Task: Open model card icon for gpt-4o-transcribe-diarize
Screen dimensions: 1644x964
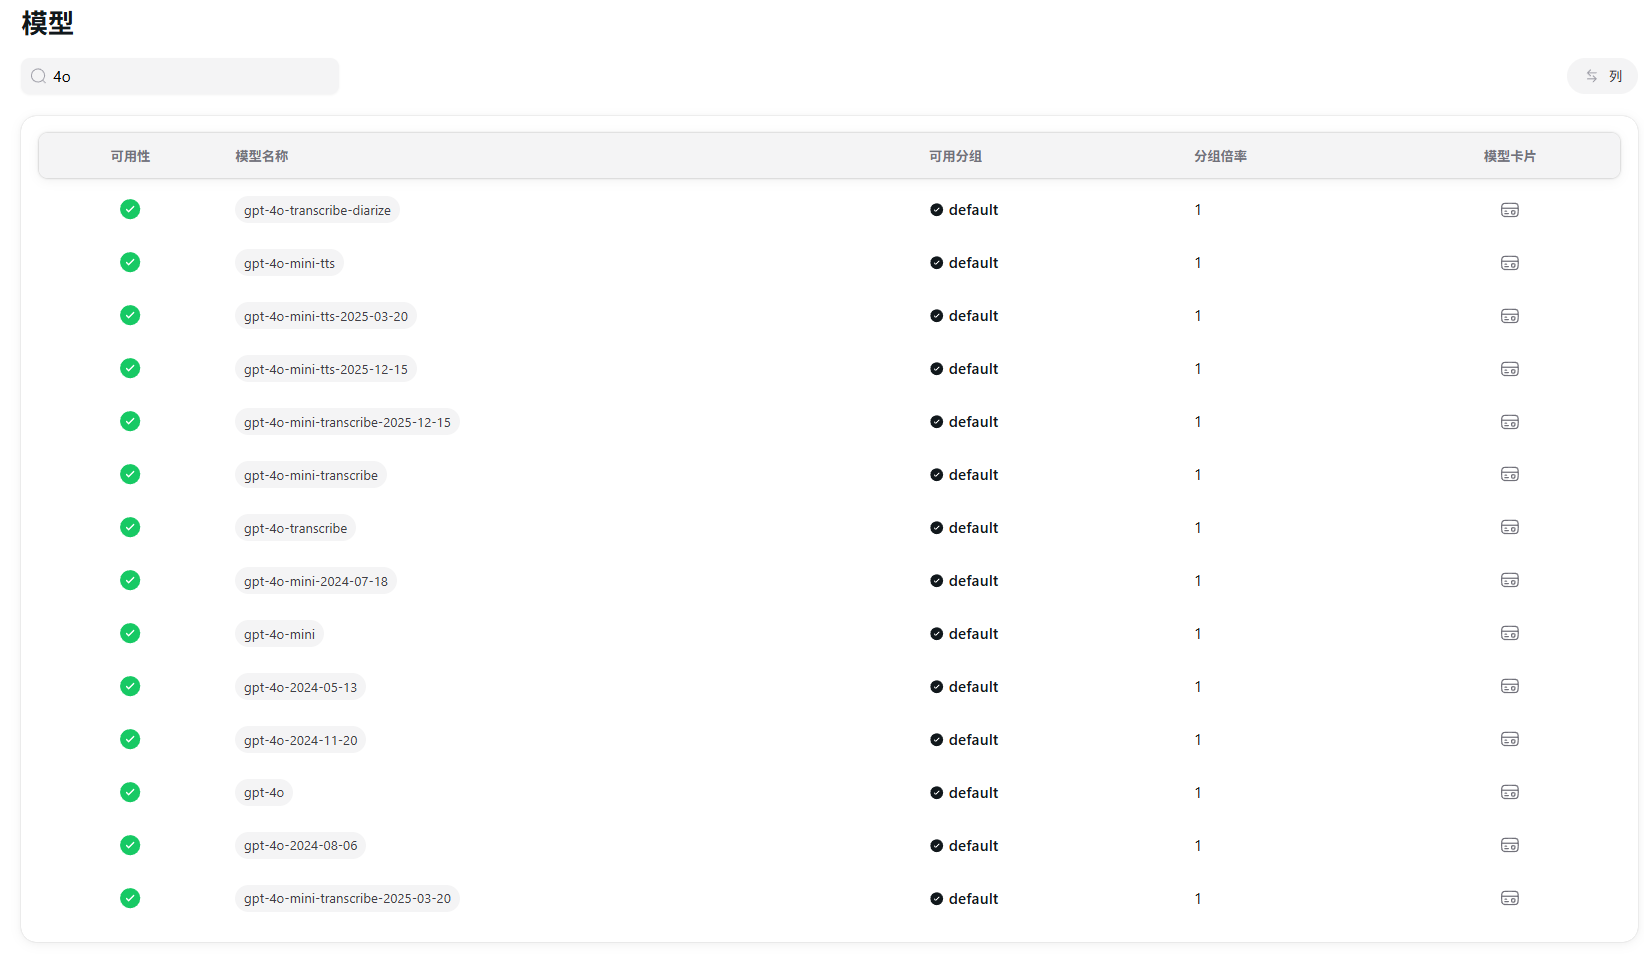Action: click(x=1510, y=210)
